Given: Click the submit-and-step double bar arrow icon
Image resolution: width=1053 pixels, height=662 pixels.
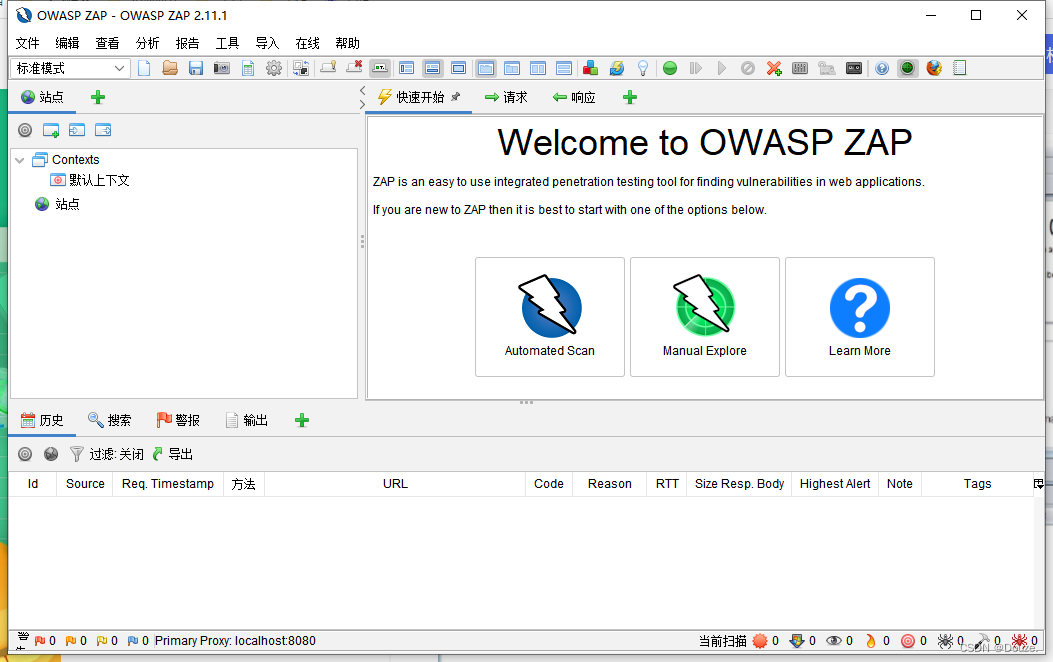Looking at the screenshot, I should (x=696, y=68).
